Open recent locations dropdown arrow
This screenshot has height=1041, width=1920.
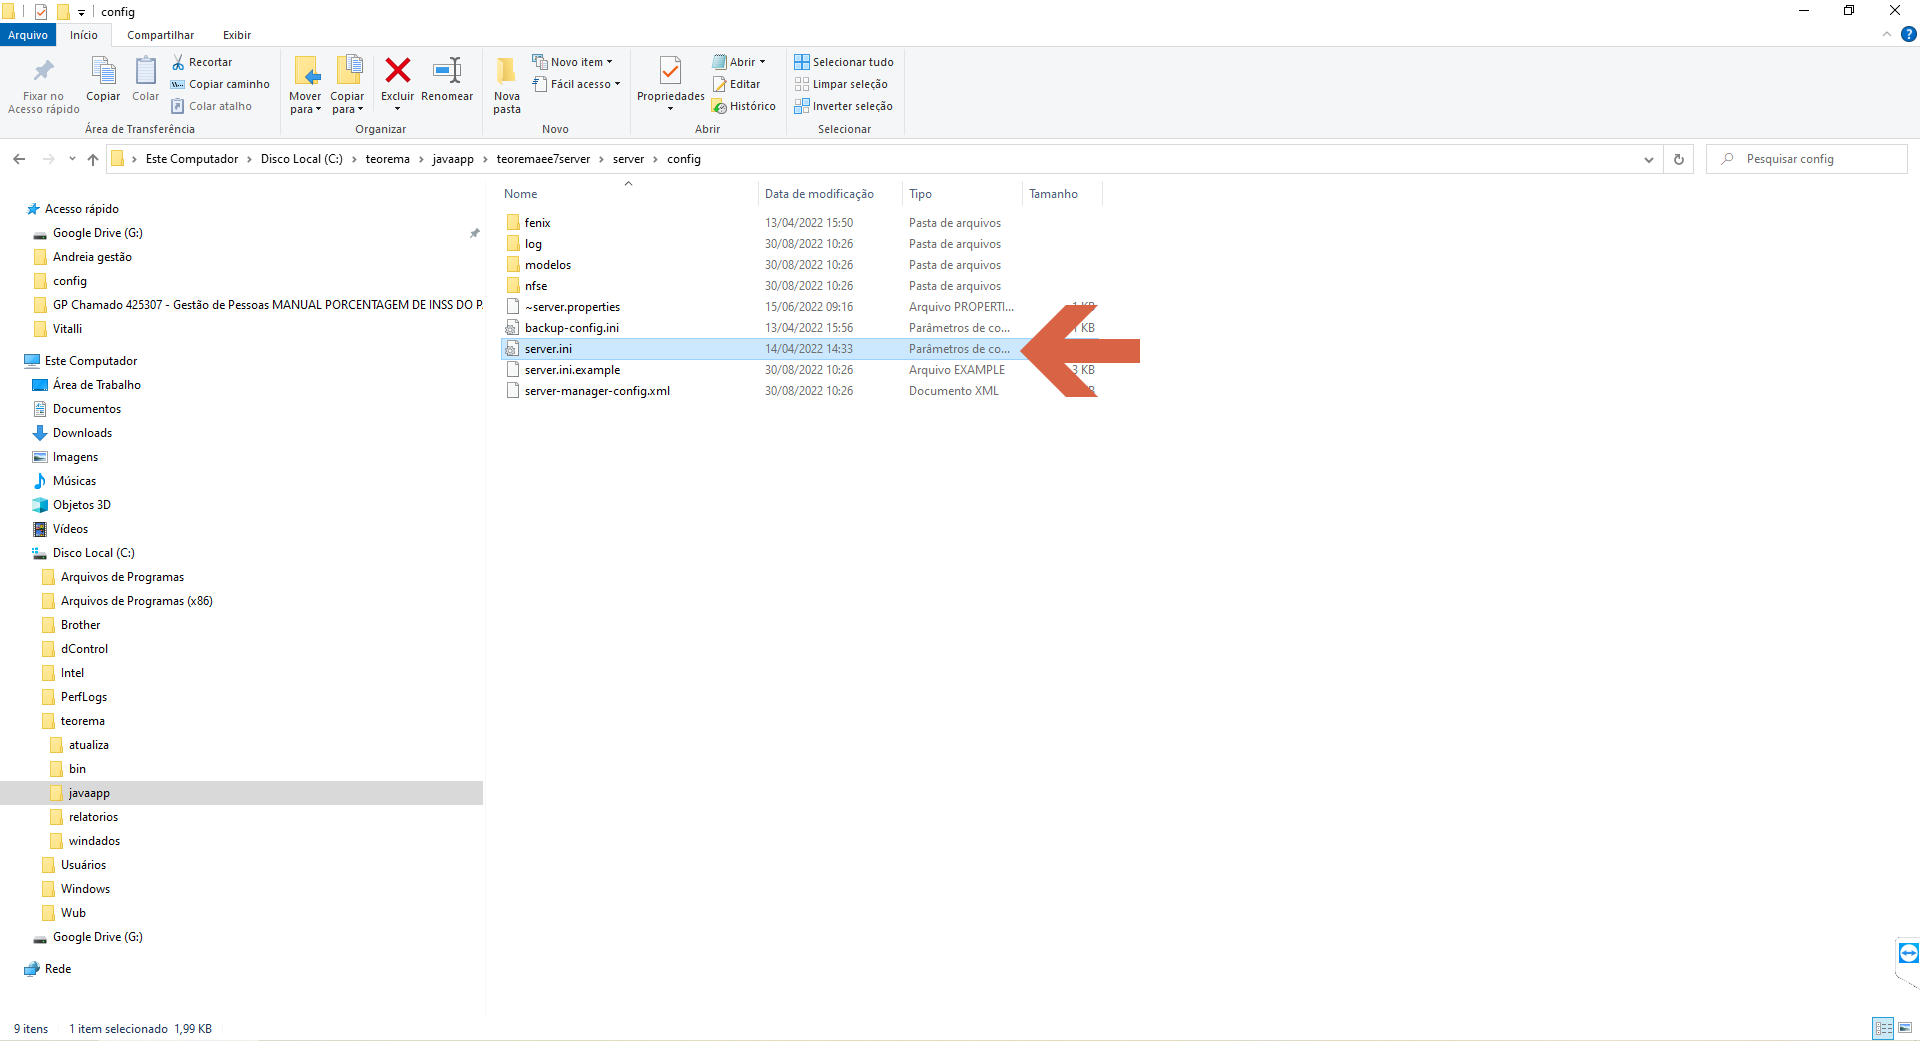(72, 159)
